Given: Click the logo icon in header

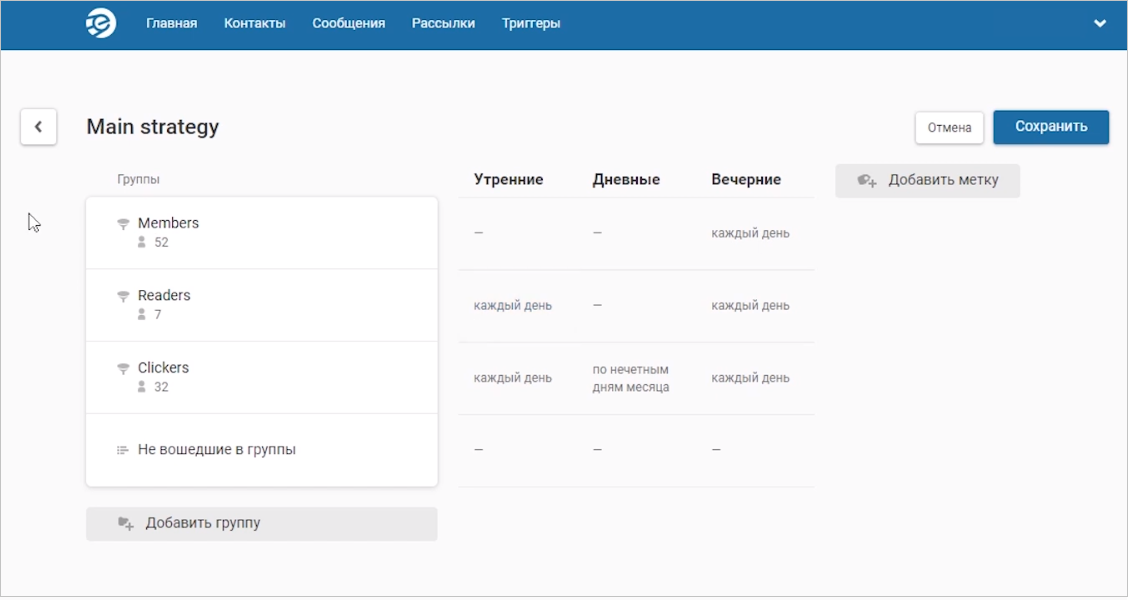Looking at the screenshot, I should coord(101,23).
